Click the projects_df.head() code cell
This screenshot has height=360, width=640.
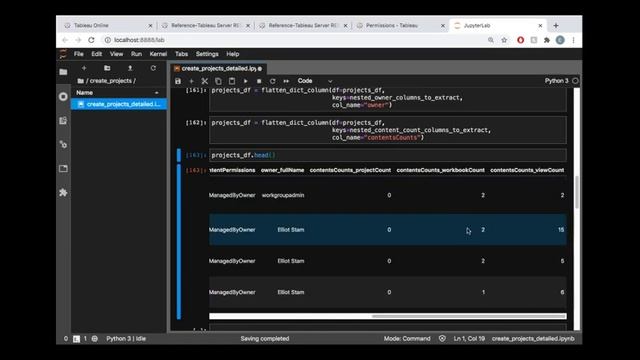[x=388, y=155]
